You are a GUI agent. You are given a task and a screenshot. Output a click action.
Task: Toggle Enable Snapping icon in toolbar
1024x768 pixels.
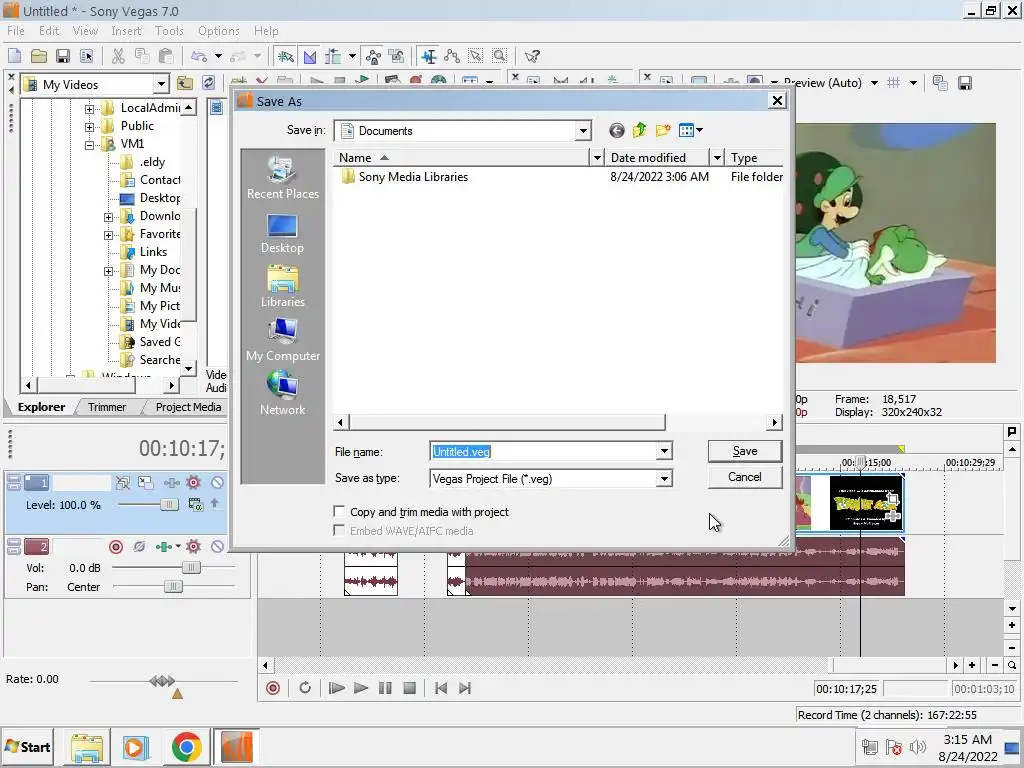tap(285, 56)
